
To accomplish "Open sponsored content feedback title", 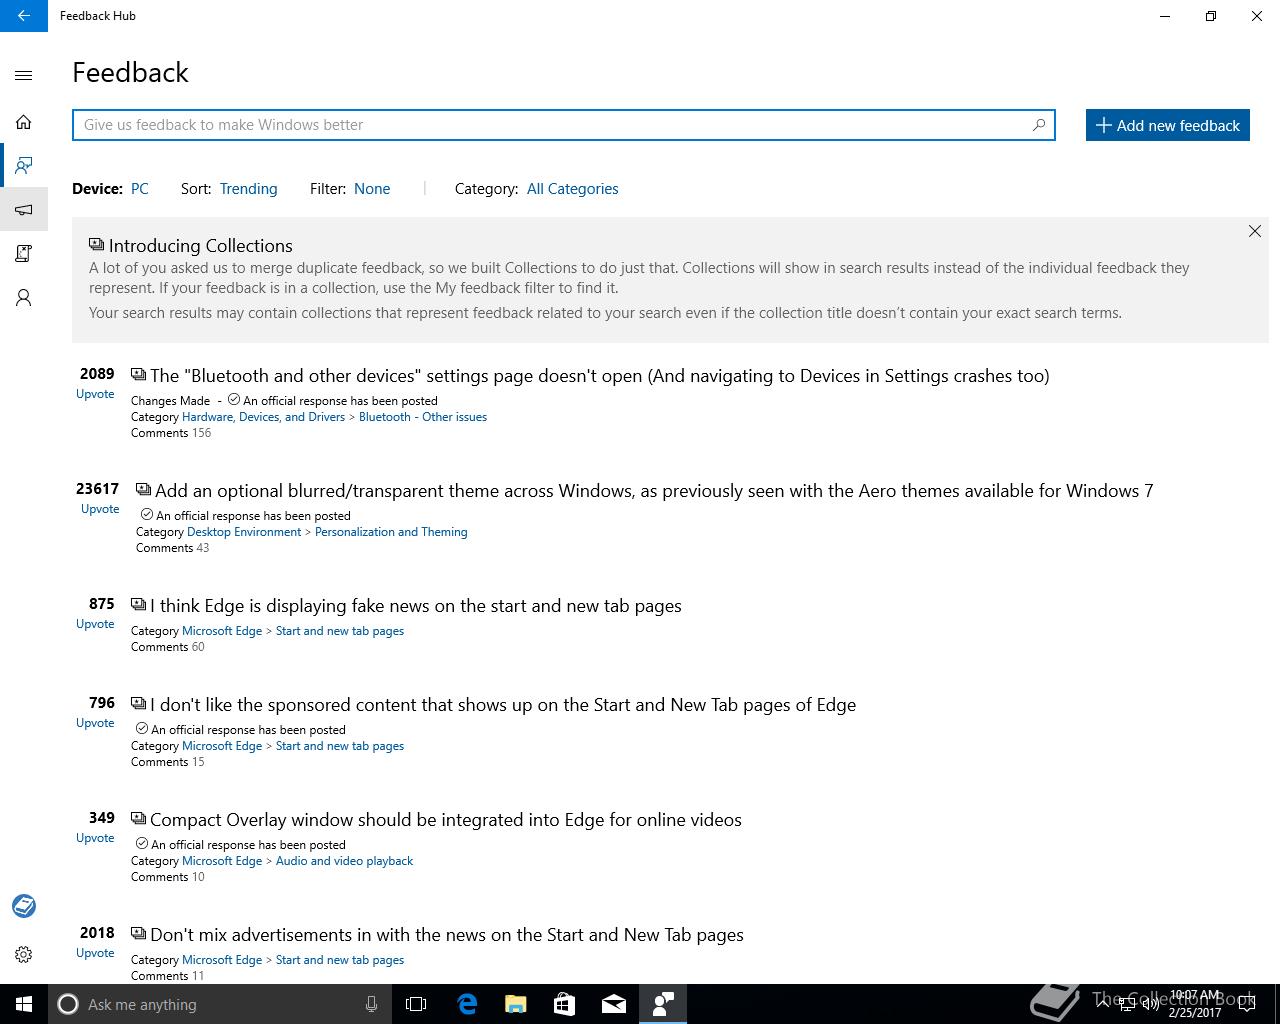I will tap(503, 705).
